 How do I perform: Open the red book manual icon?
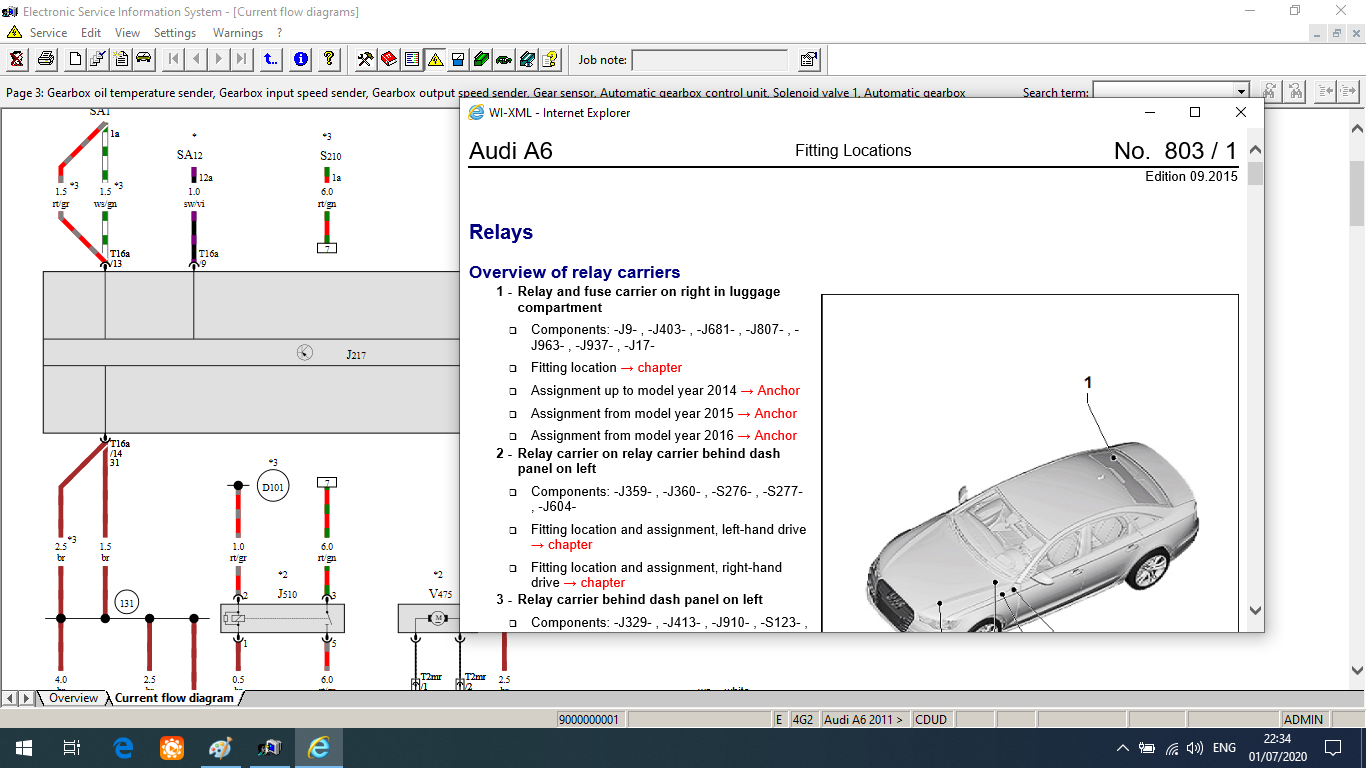(389, 59)
